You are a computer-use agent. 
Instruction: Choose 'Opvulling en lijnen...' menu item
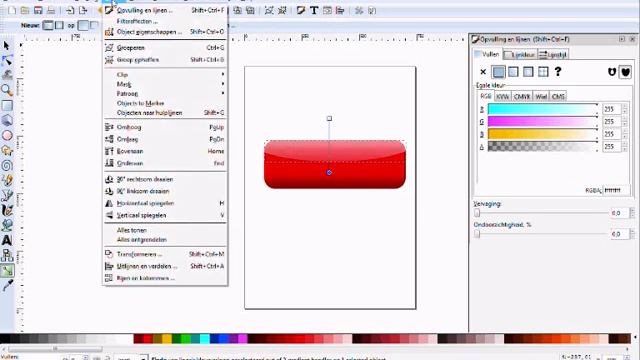tap(165, 10)
